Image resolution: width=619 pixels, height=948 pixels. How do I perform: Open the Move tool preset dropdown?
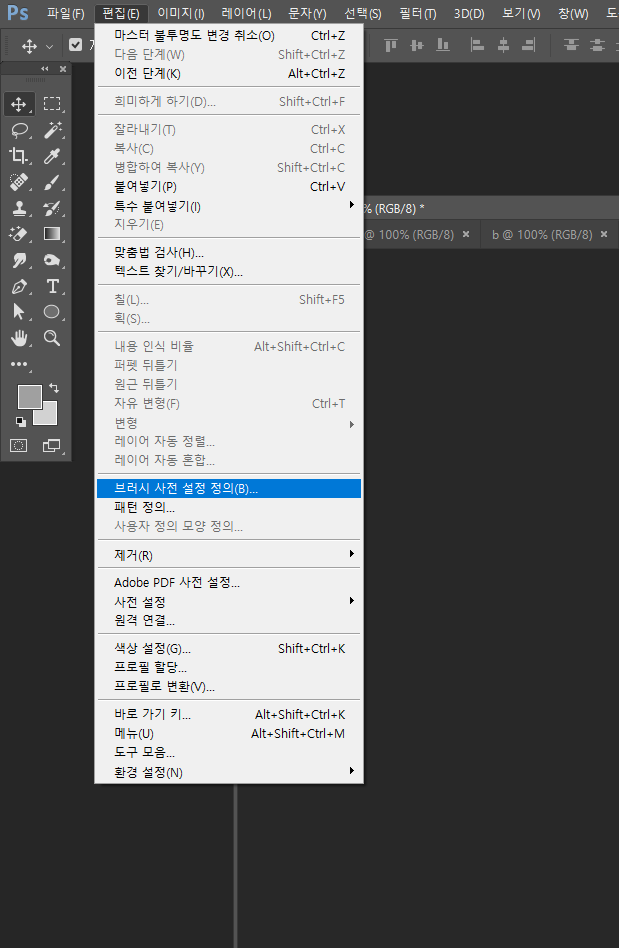[x=50, y=46]
